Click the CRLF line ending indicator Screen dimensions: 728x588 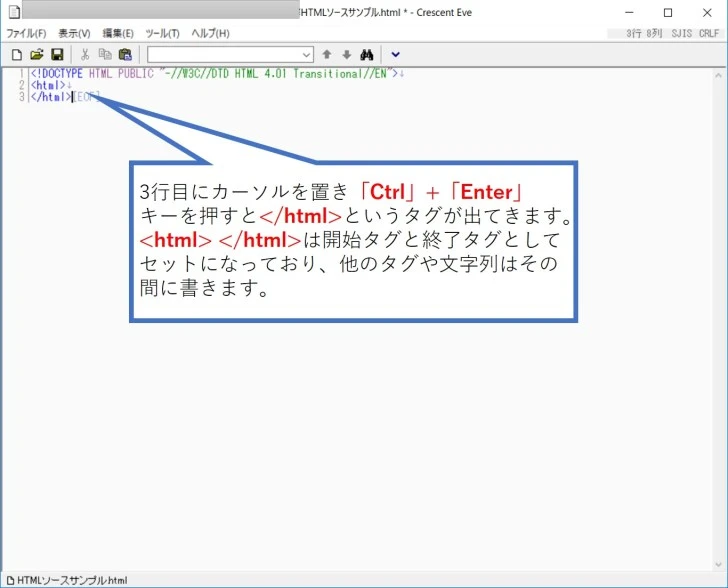[709, 33]
